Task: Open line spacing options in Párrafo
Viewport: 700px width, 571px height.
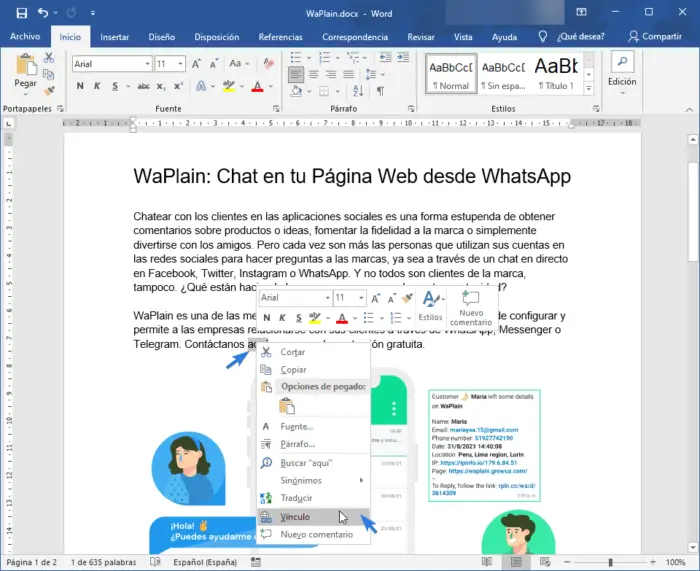Action: click(371, 74)
